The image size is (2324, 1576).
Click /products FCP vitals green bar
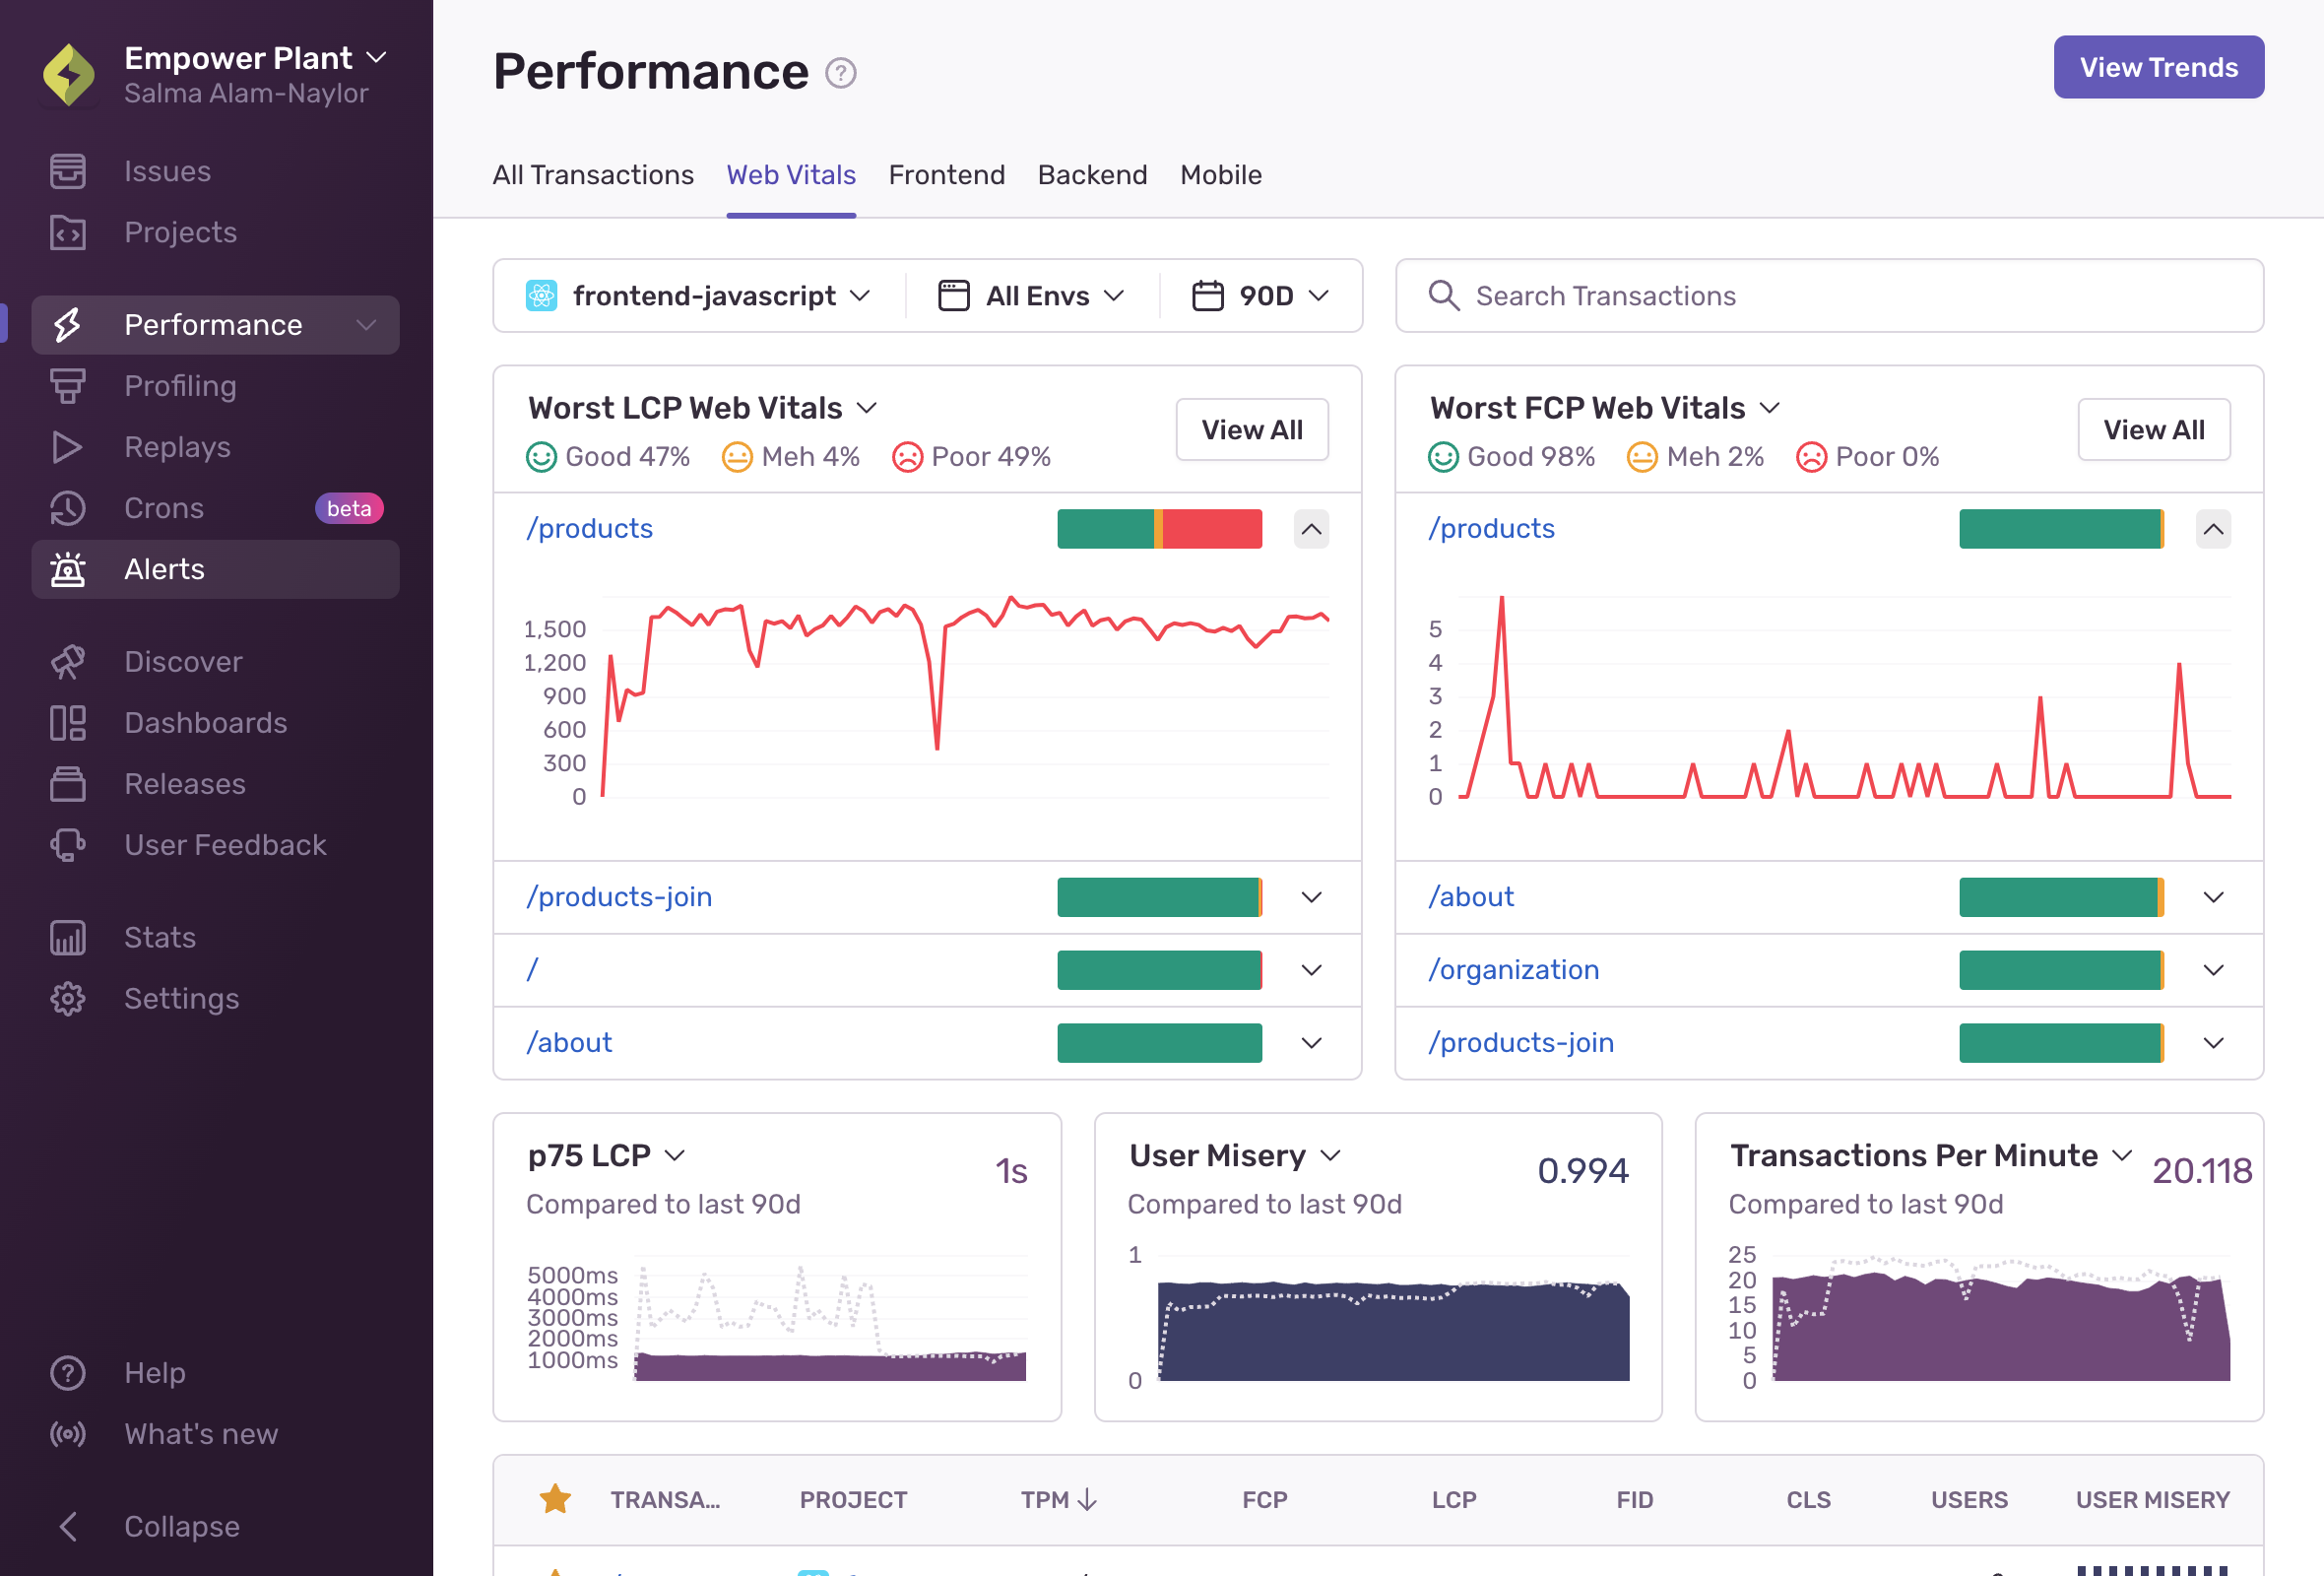click(x=2061, y=529)
